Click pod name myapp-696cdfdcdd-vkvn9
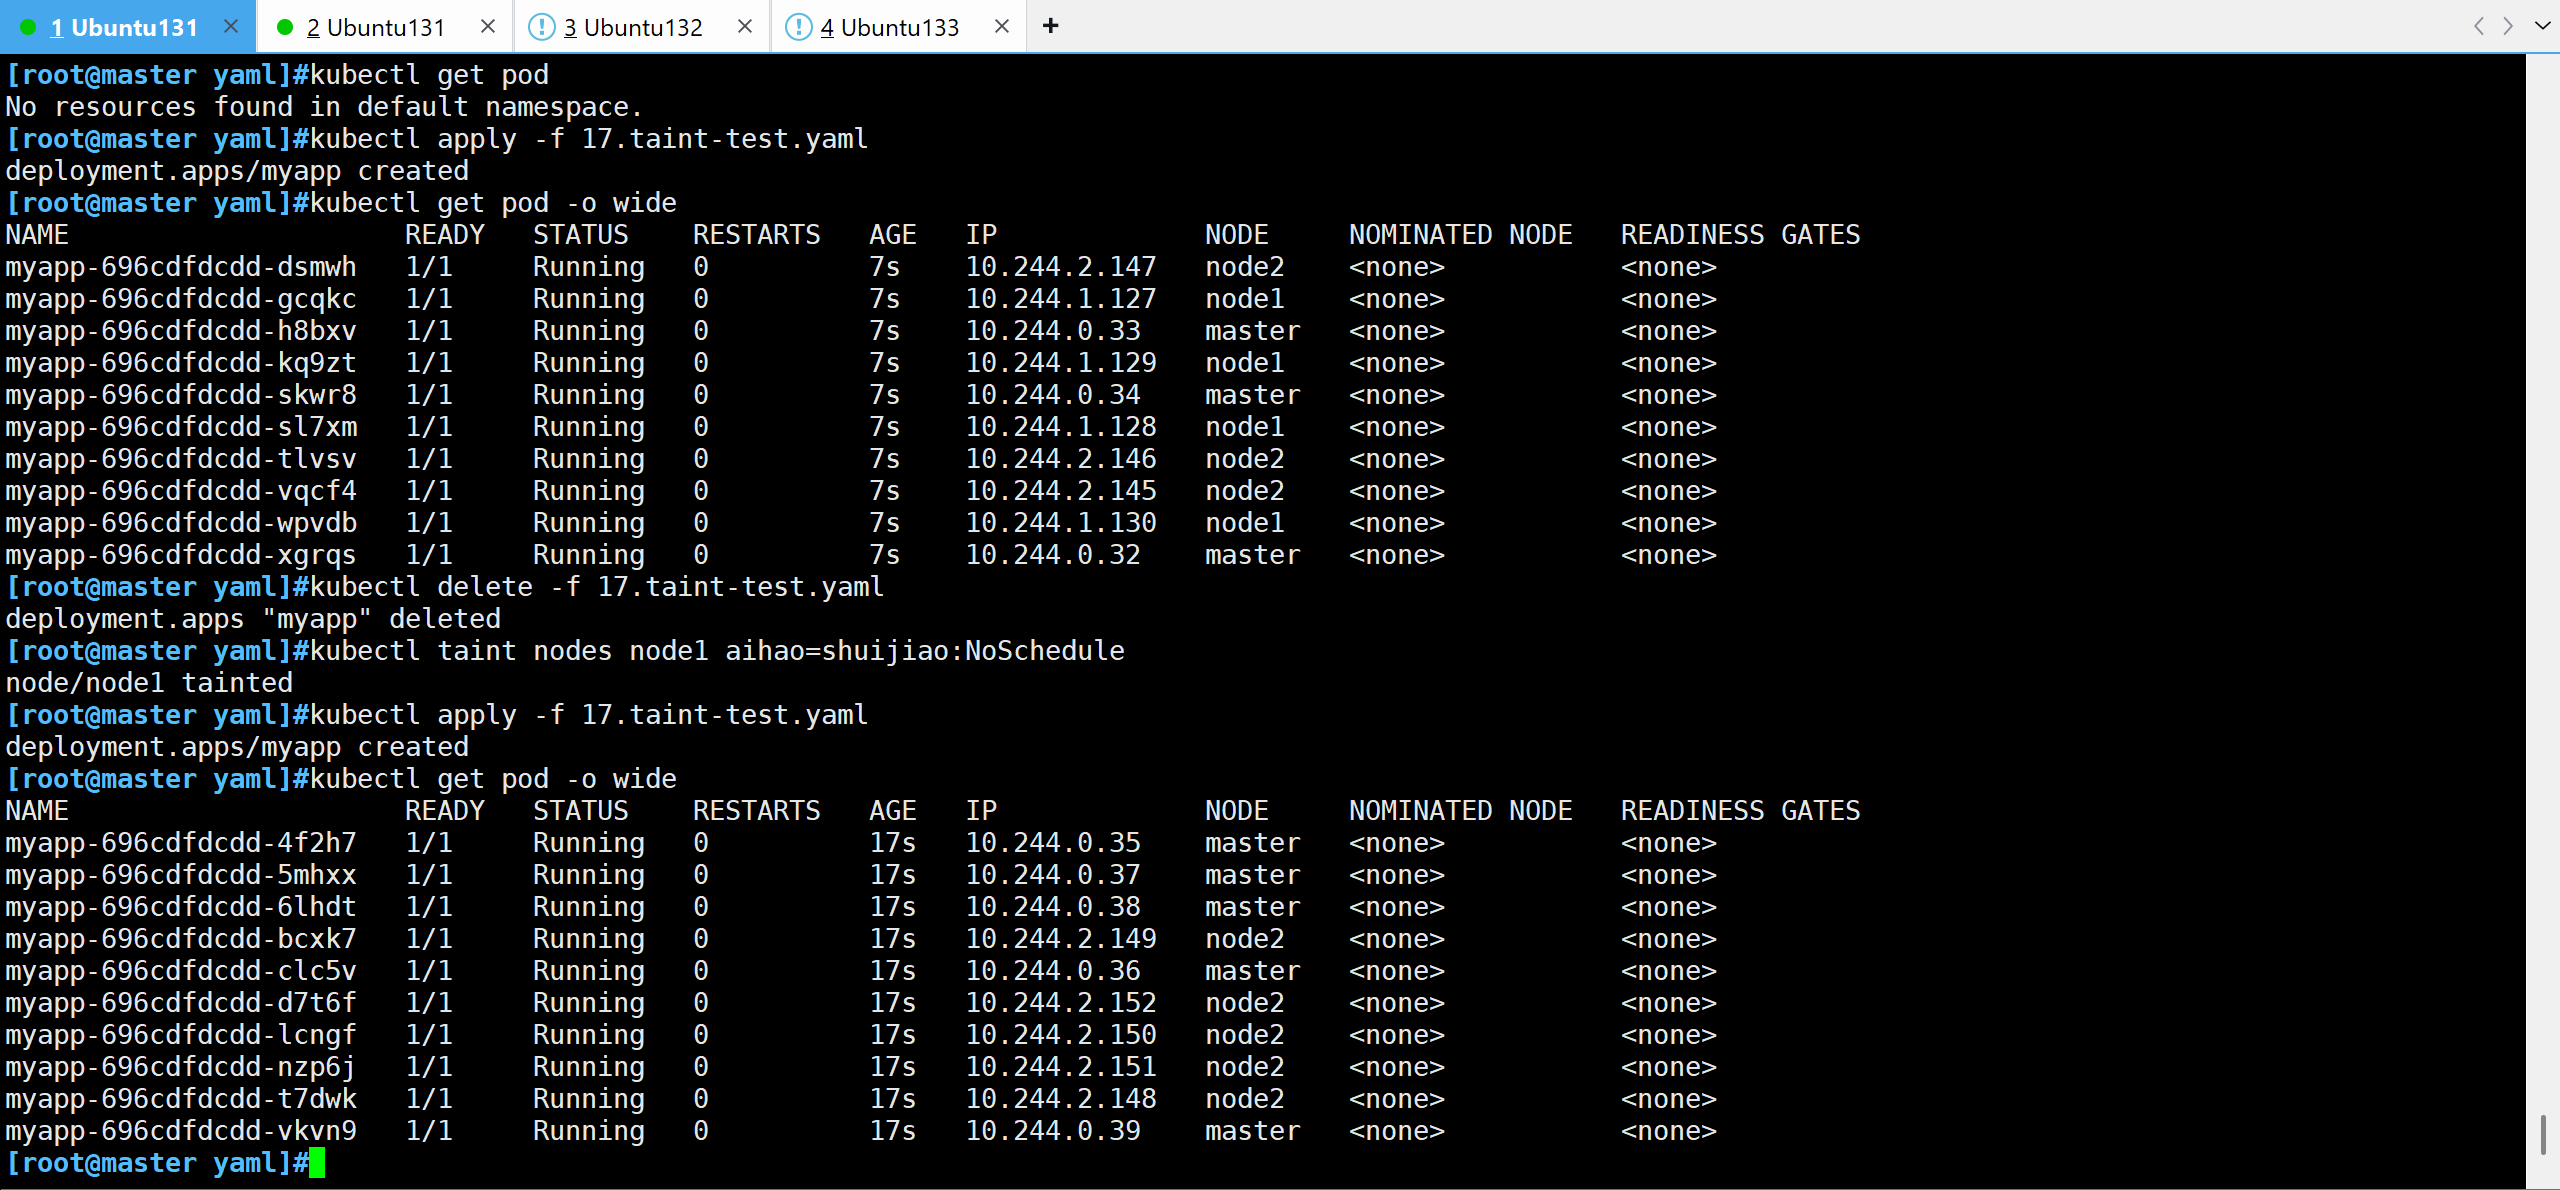2560x1190 pixels. click(181, 1130)
